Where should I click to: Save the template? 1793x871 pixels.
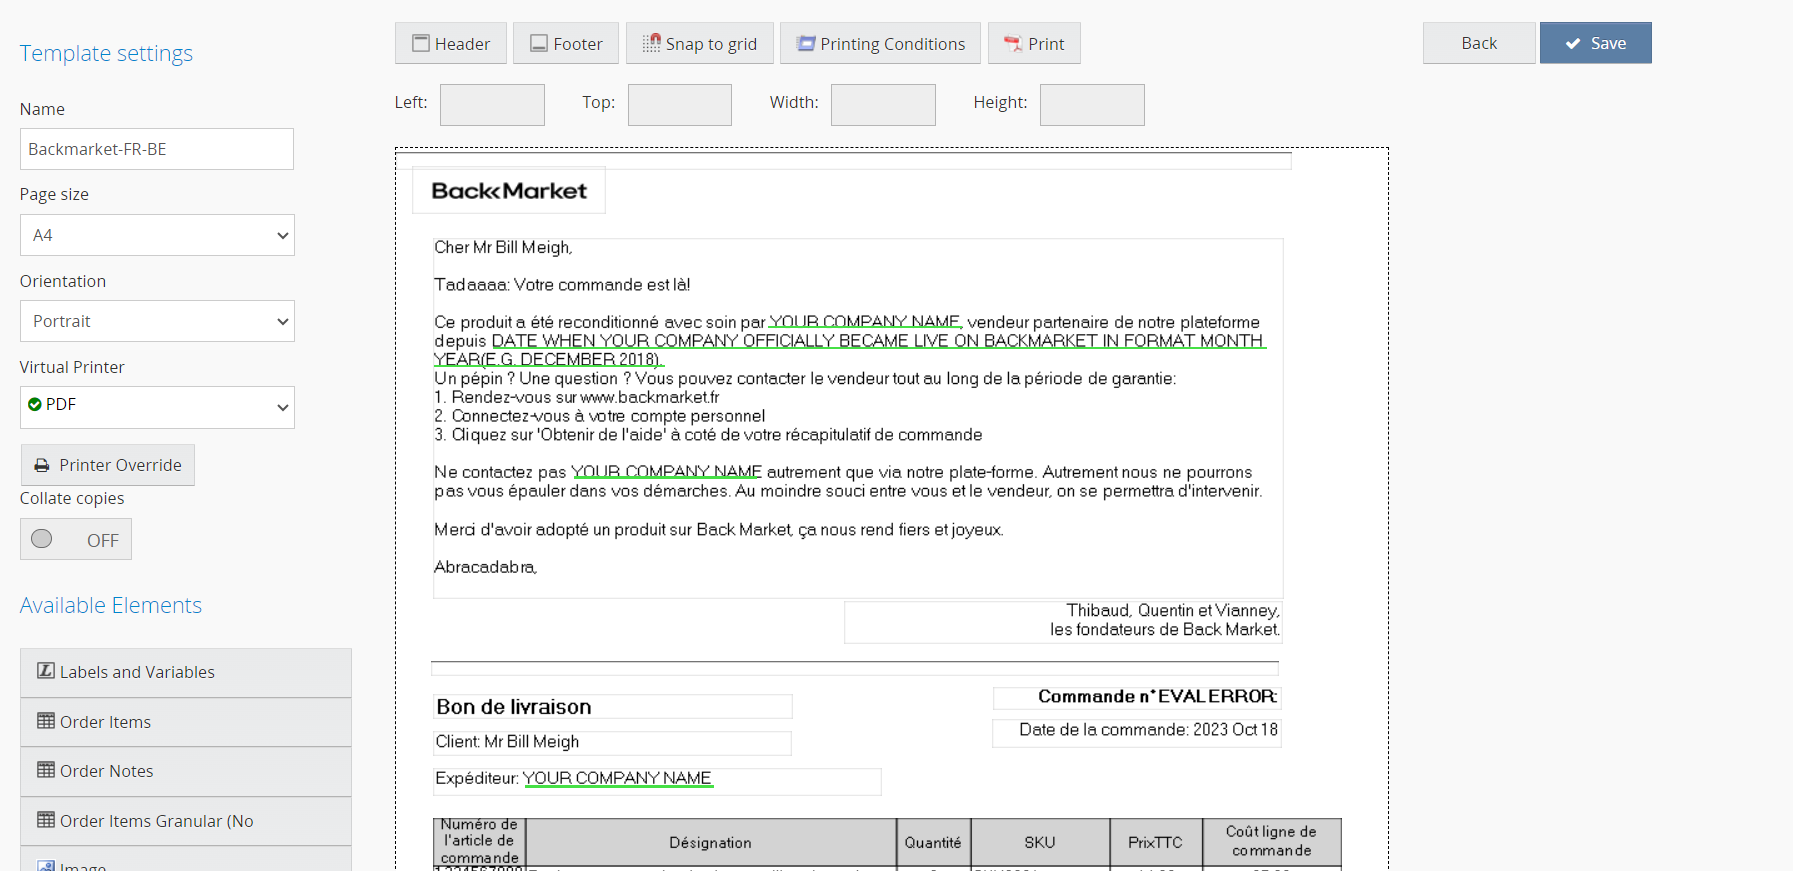(1595, 43)
